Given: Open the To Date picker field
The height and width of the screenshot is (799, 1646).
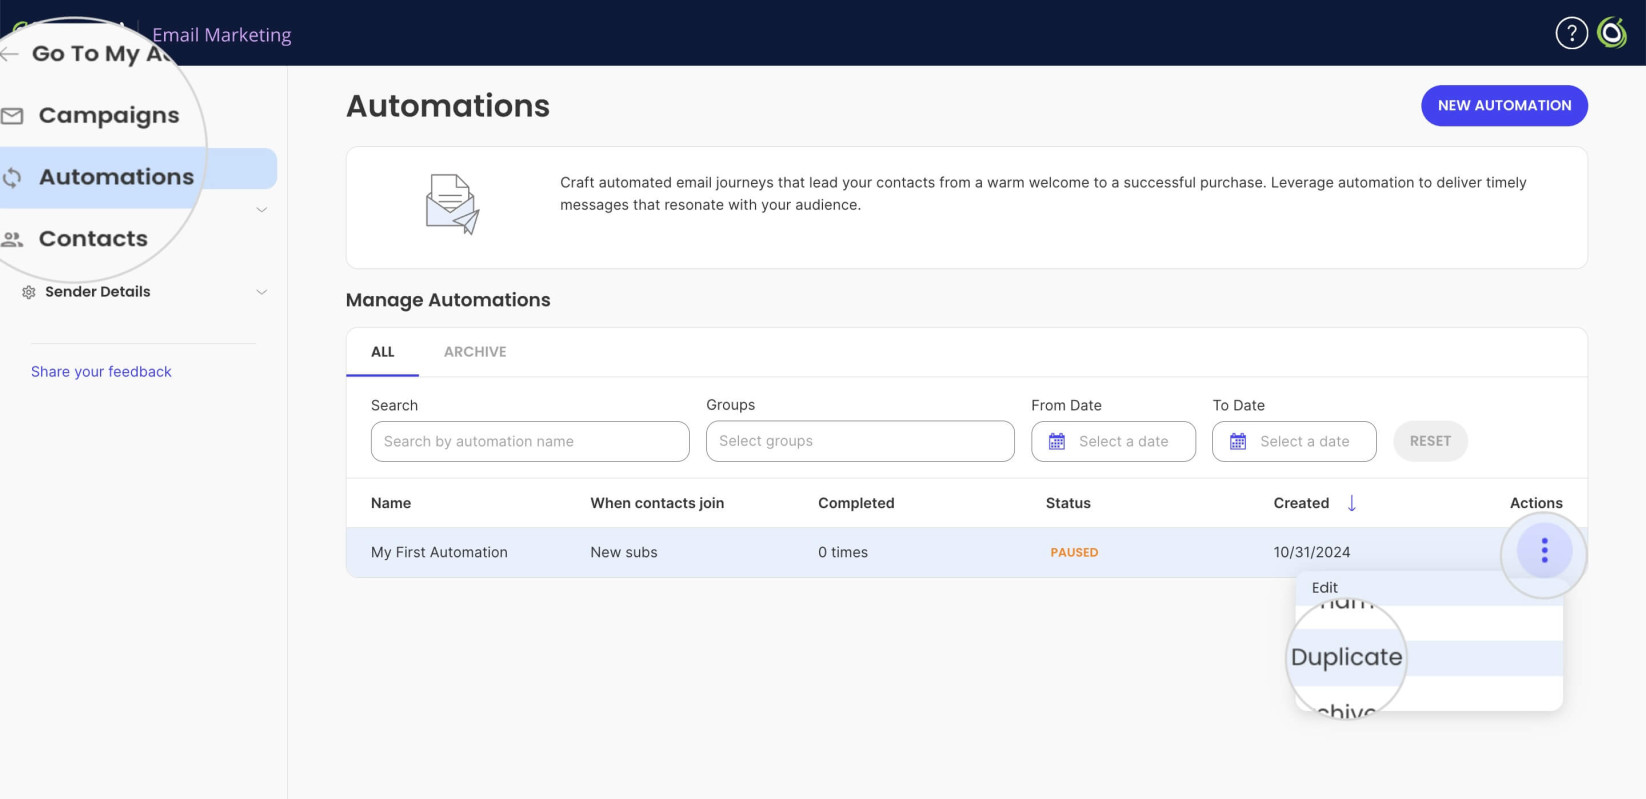Looking at the screenshot, I should coord(1294,441).
